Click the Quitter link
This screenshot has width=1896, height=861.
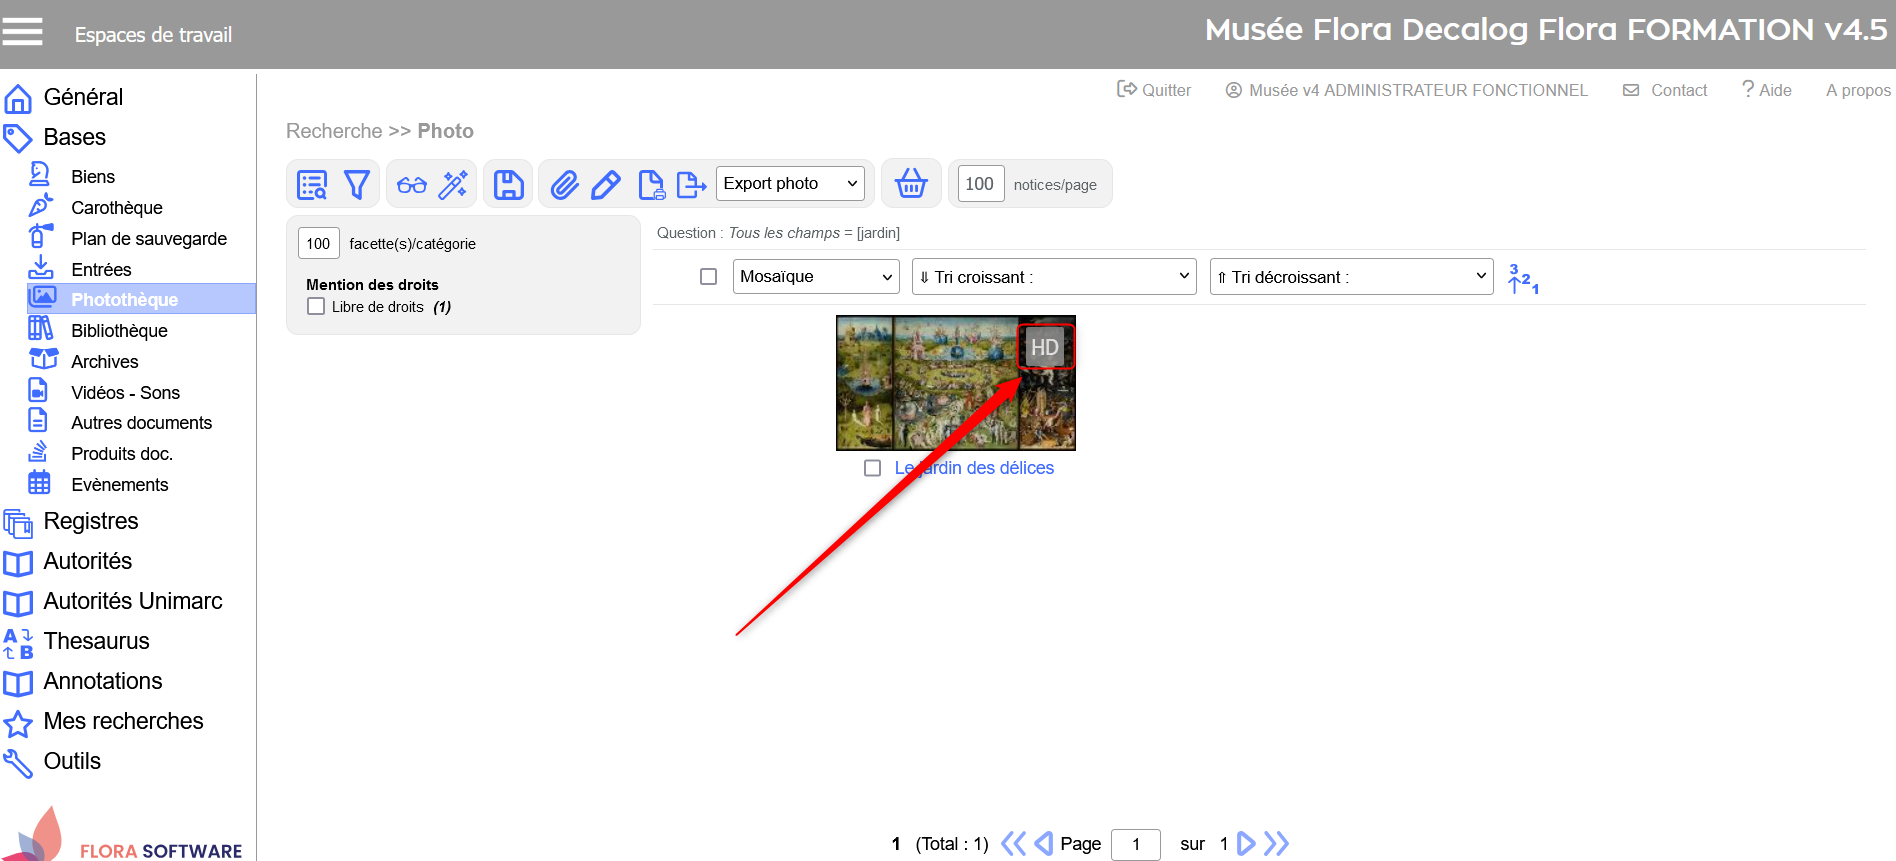(x=1154, y=90)
